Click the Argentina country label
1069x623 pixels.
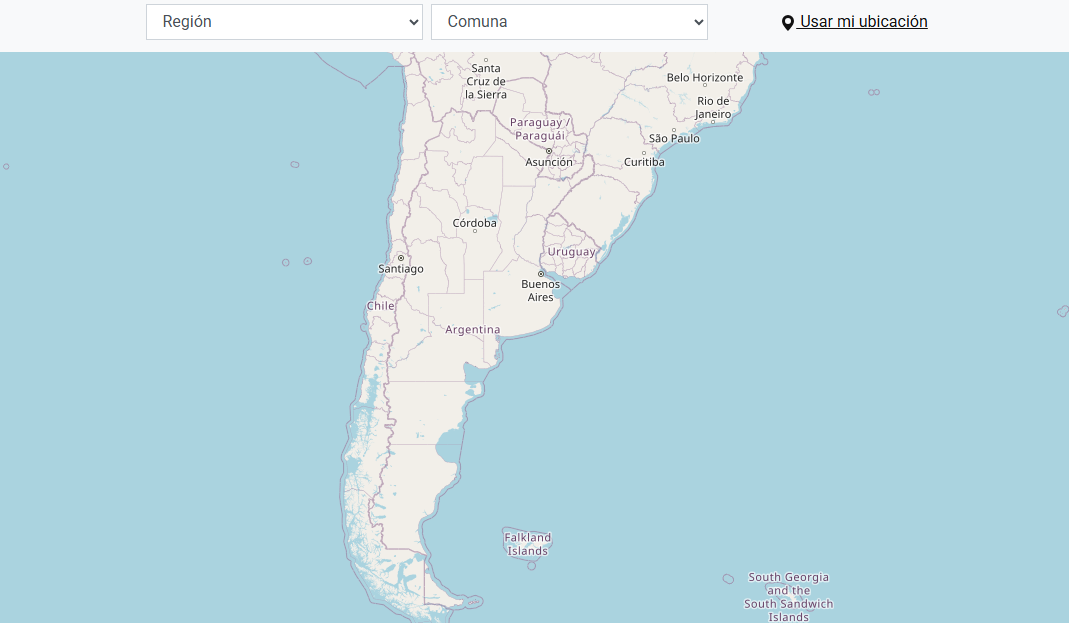(472, 329)
